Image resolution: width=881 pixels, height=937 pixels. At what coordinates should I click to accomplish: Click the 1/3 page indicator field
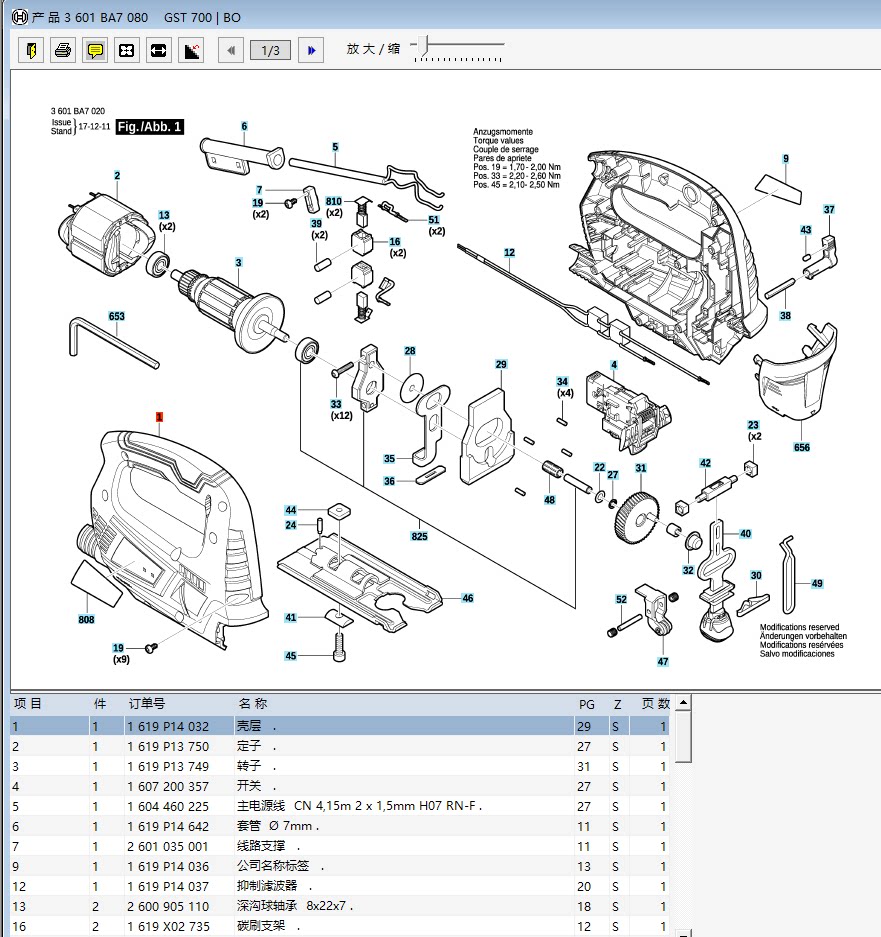click(x=270, y=50)
